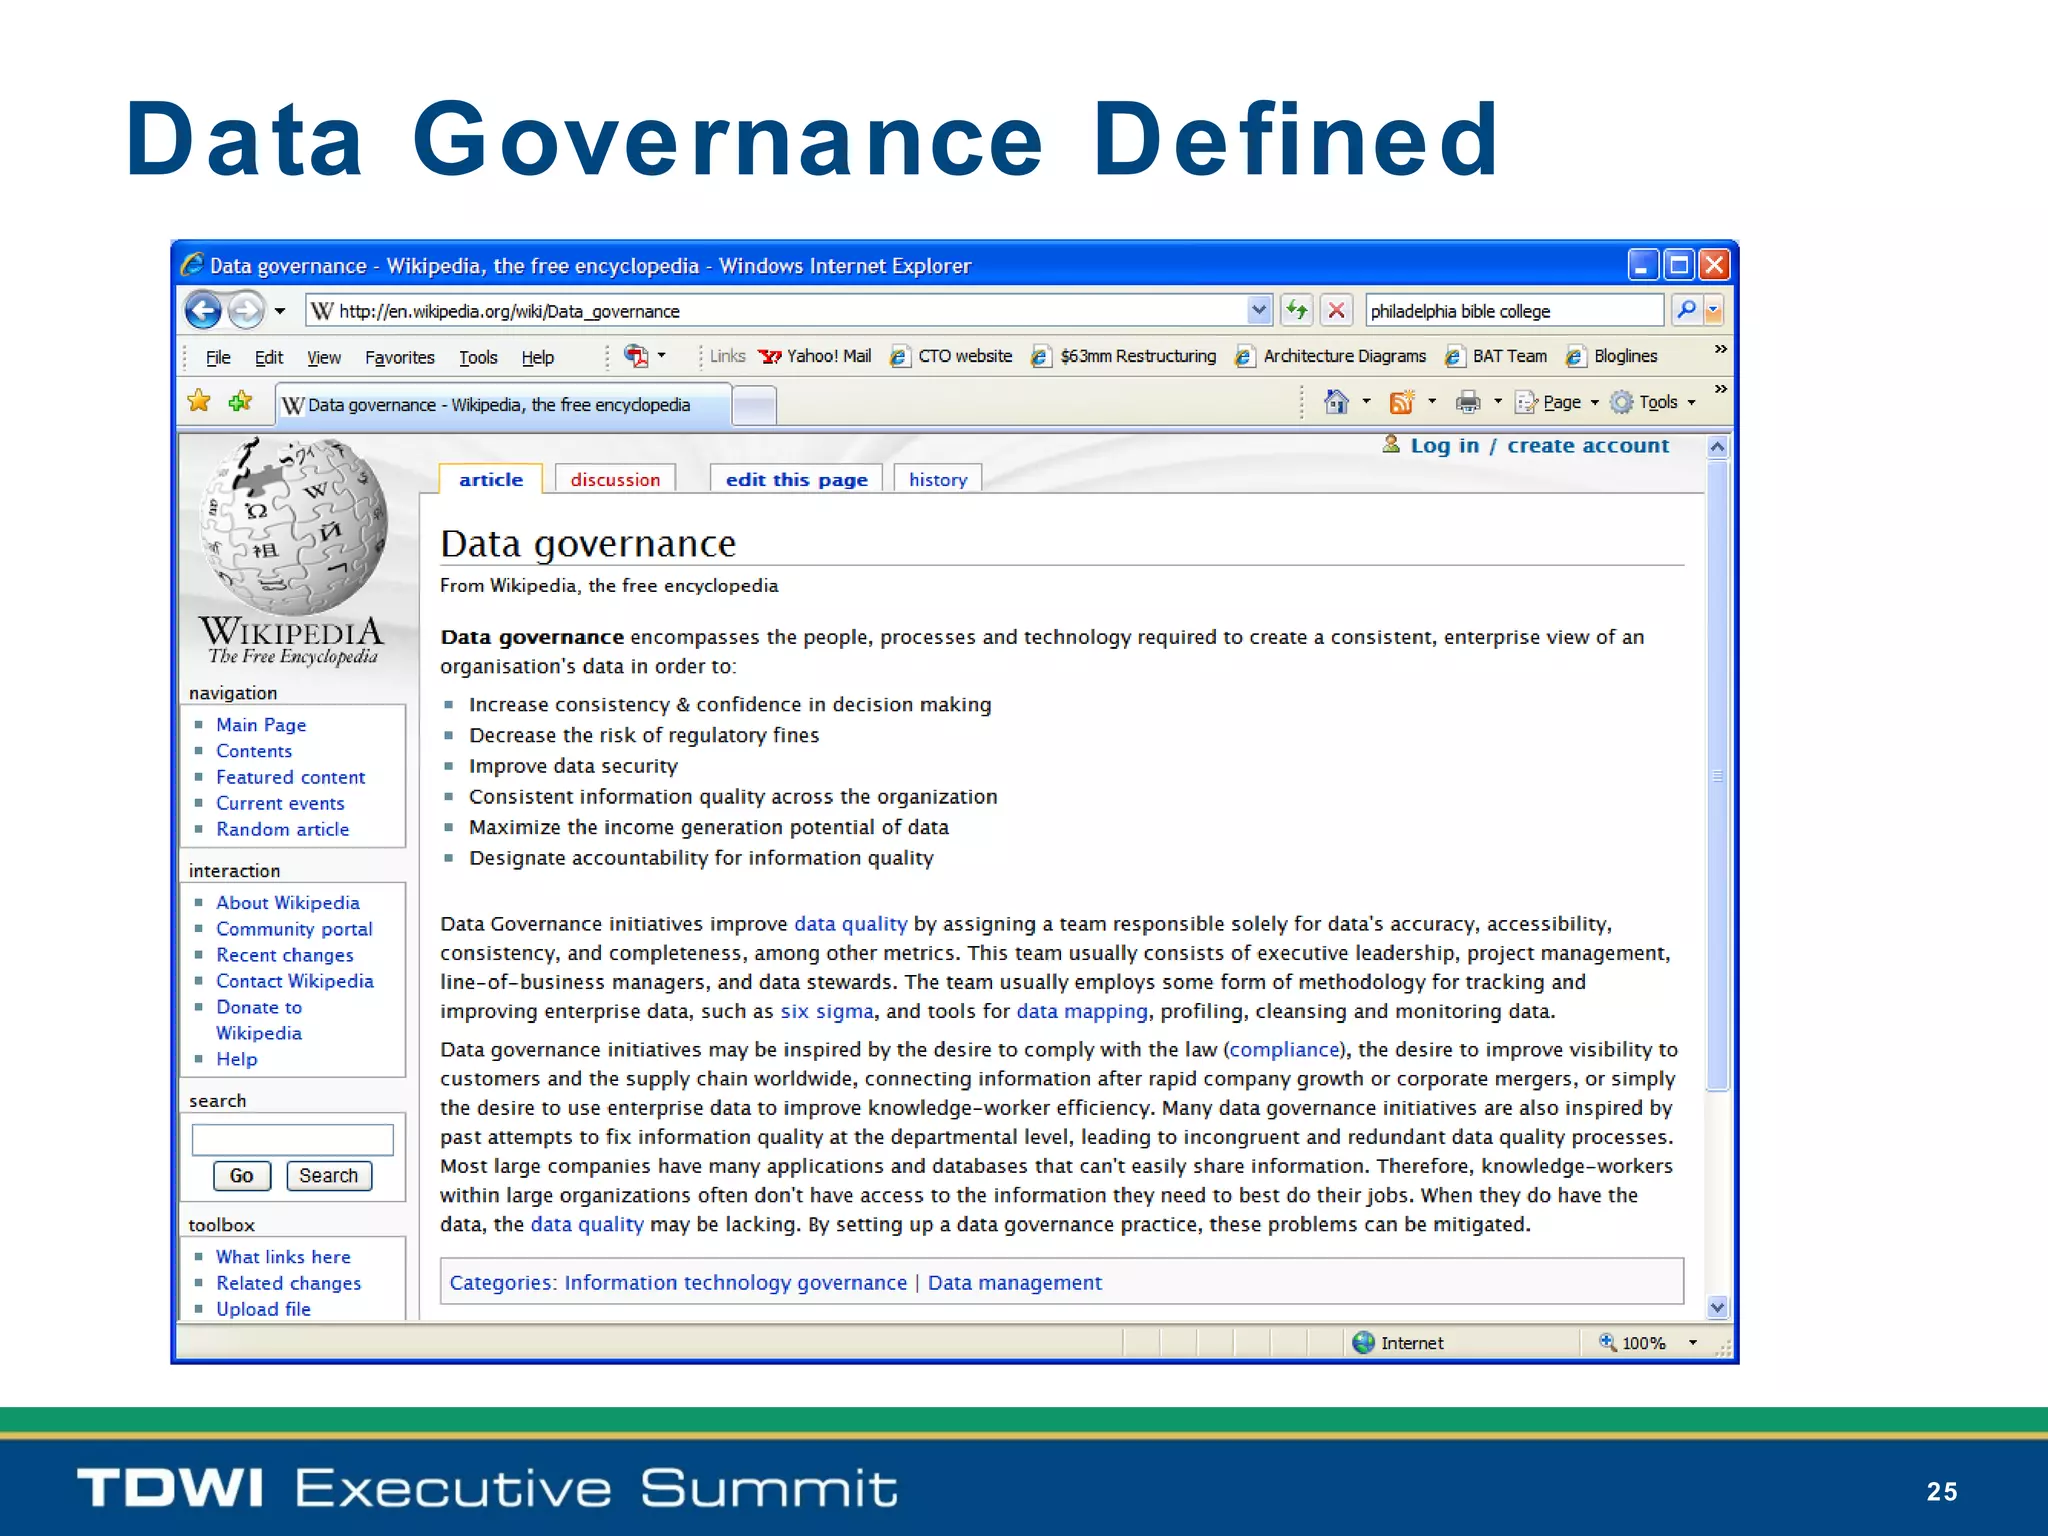Open the recent pages dropdown arrow
The image size is (2048, 1536).
pyautogui.click(x=280, y=311)
